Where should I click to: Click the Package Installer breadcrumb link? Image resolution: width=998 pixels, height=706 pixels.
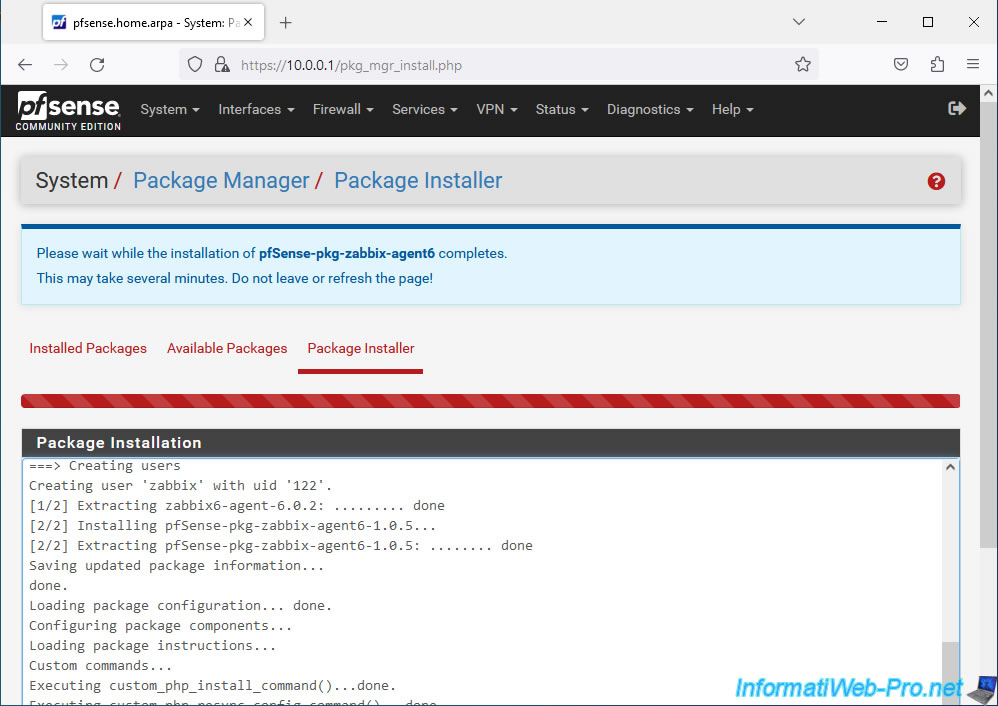pos(418,181)
